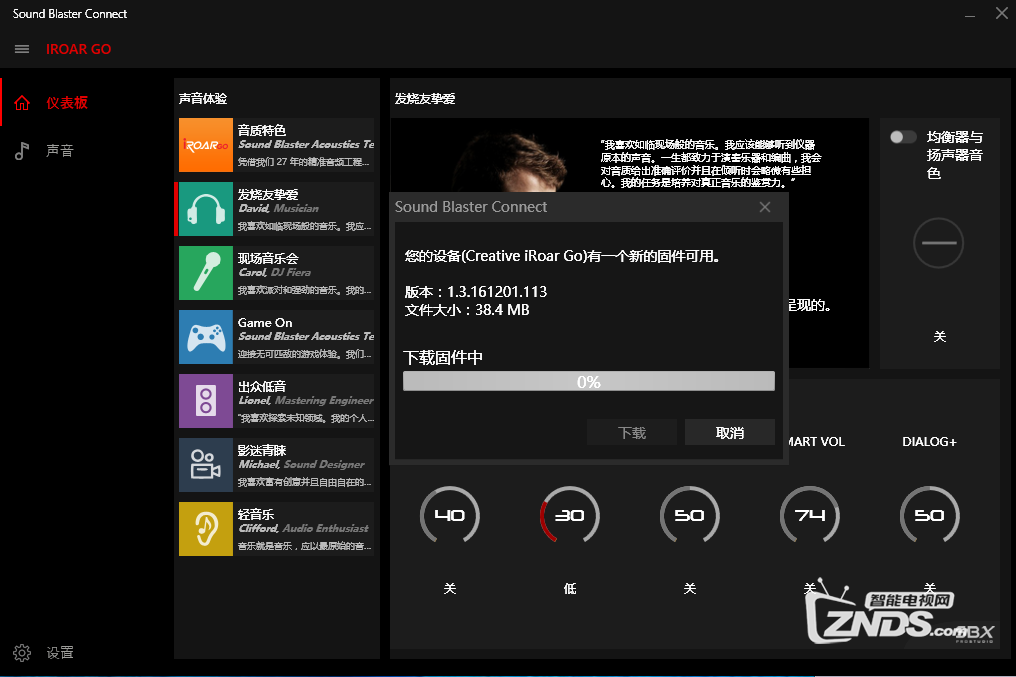Adjust the red dial showing value 30
Viewport: 1016px width, 677px height.
coord(570,515)
